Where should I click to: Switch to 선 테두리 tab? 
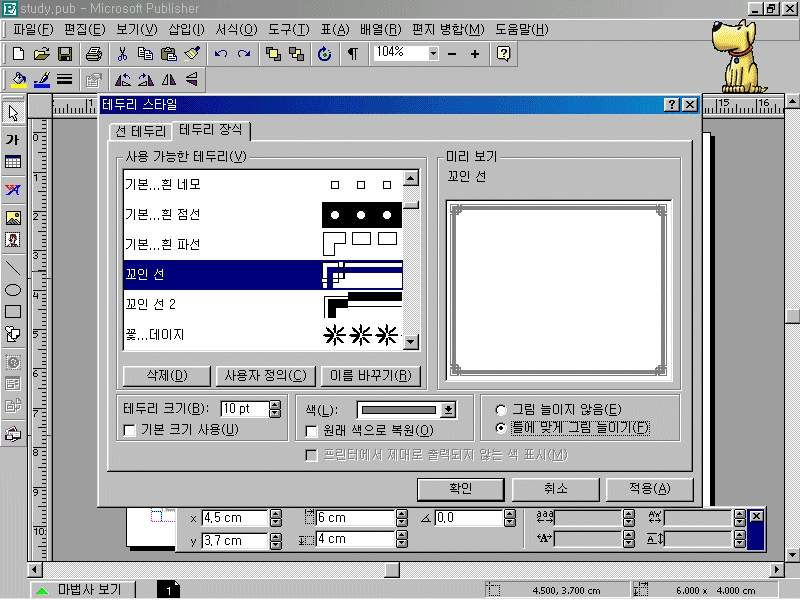point(139,132)
